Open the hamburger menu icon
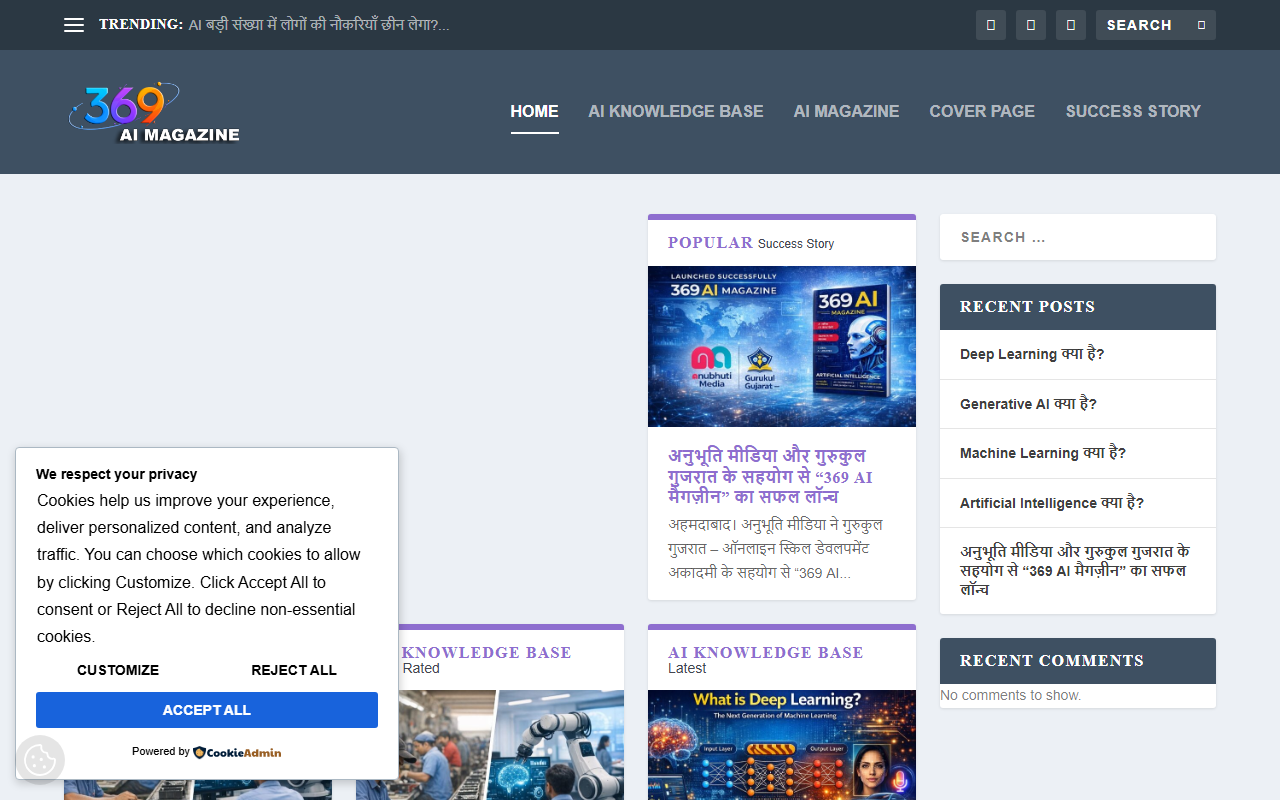This screenshot has width=1280, height=800. pyautogui.click(x=74, y=25)
